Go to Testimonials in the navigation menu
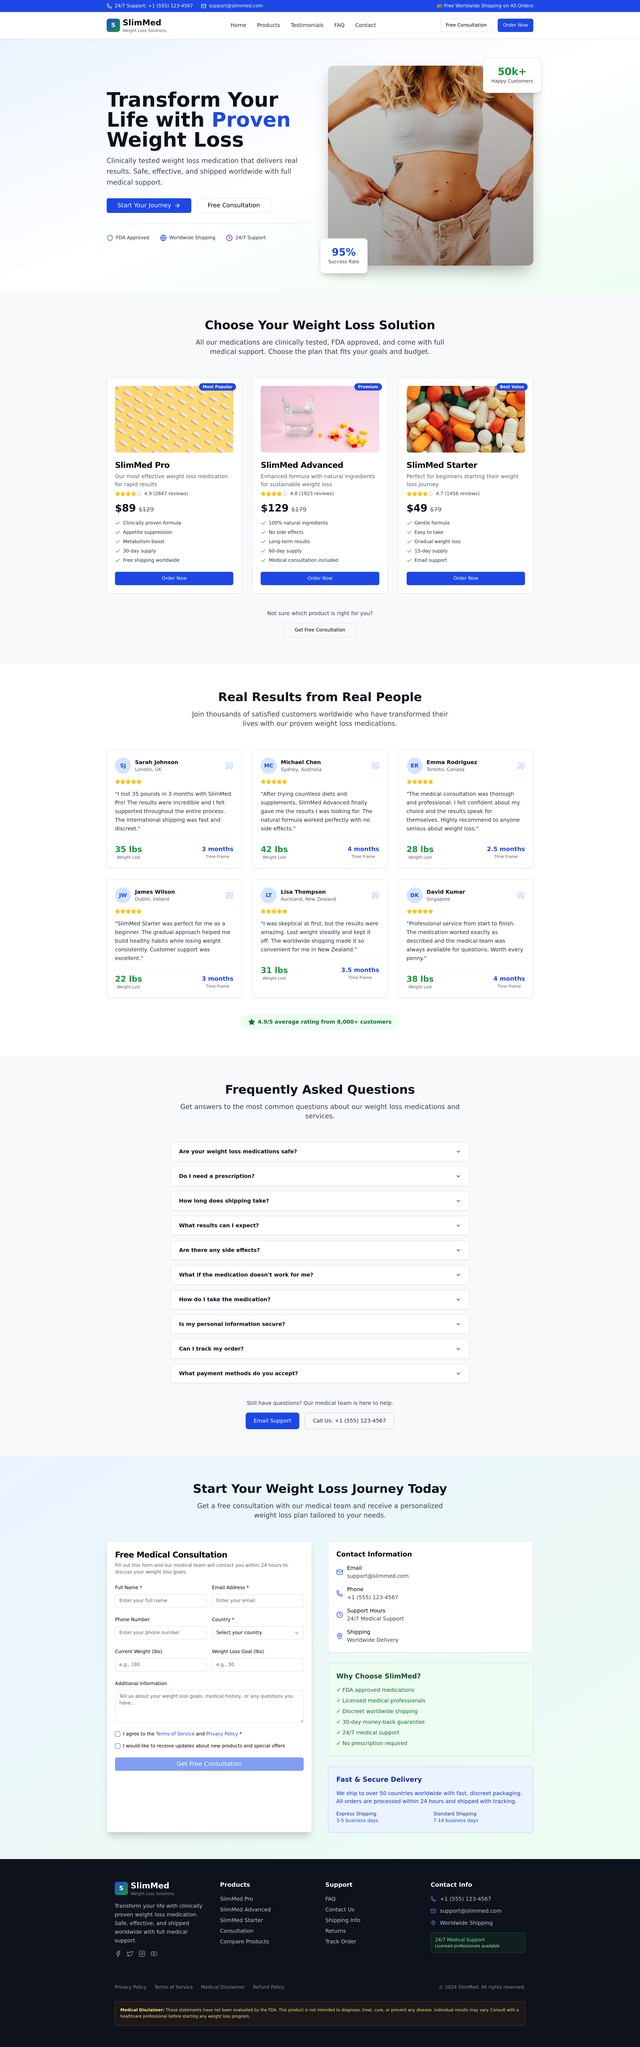Image resolution: width=640 pixels, height=2047 pixels. [307, 25]
